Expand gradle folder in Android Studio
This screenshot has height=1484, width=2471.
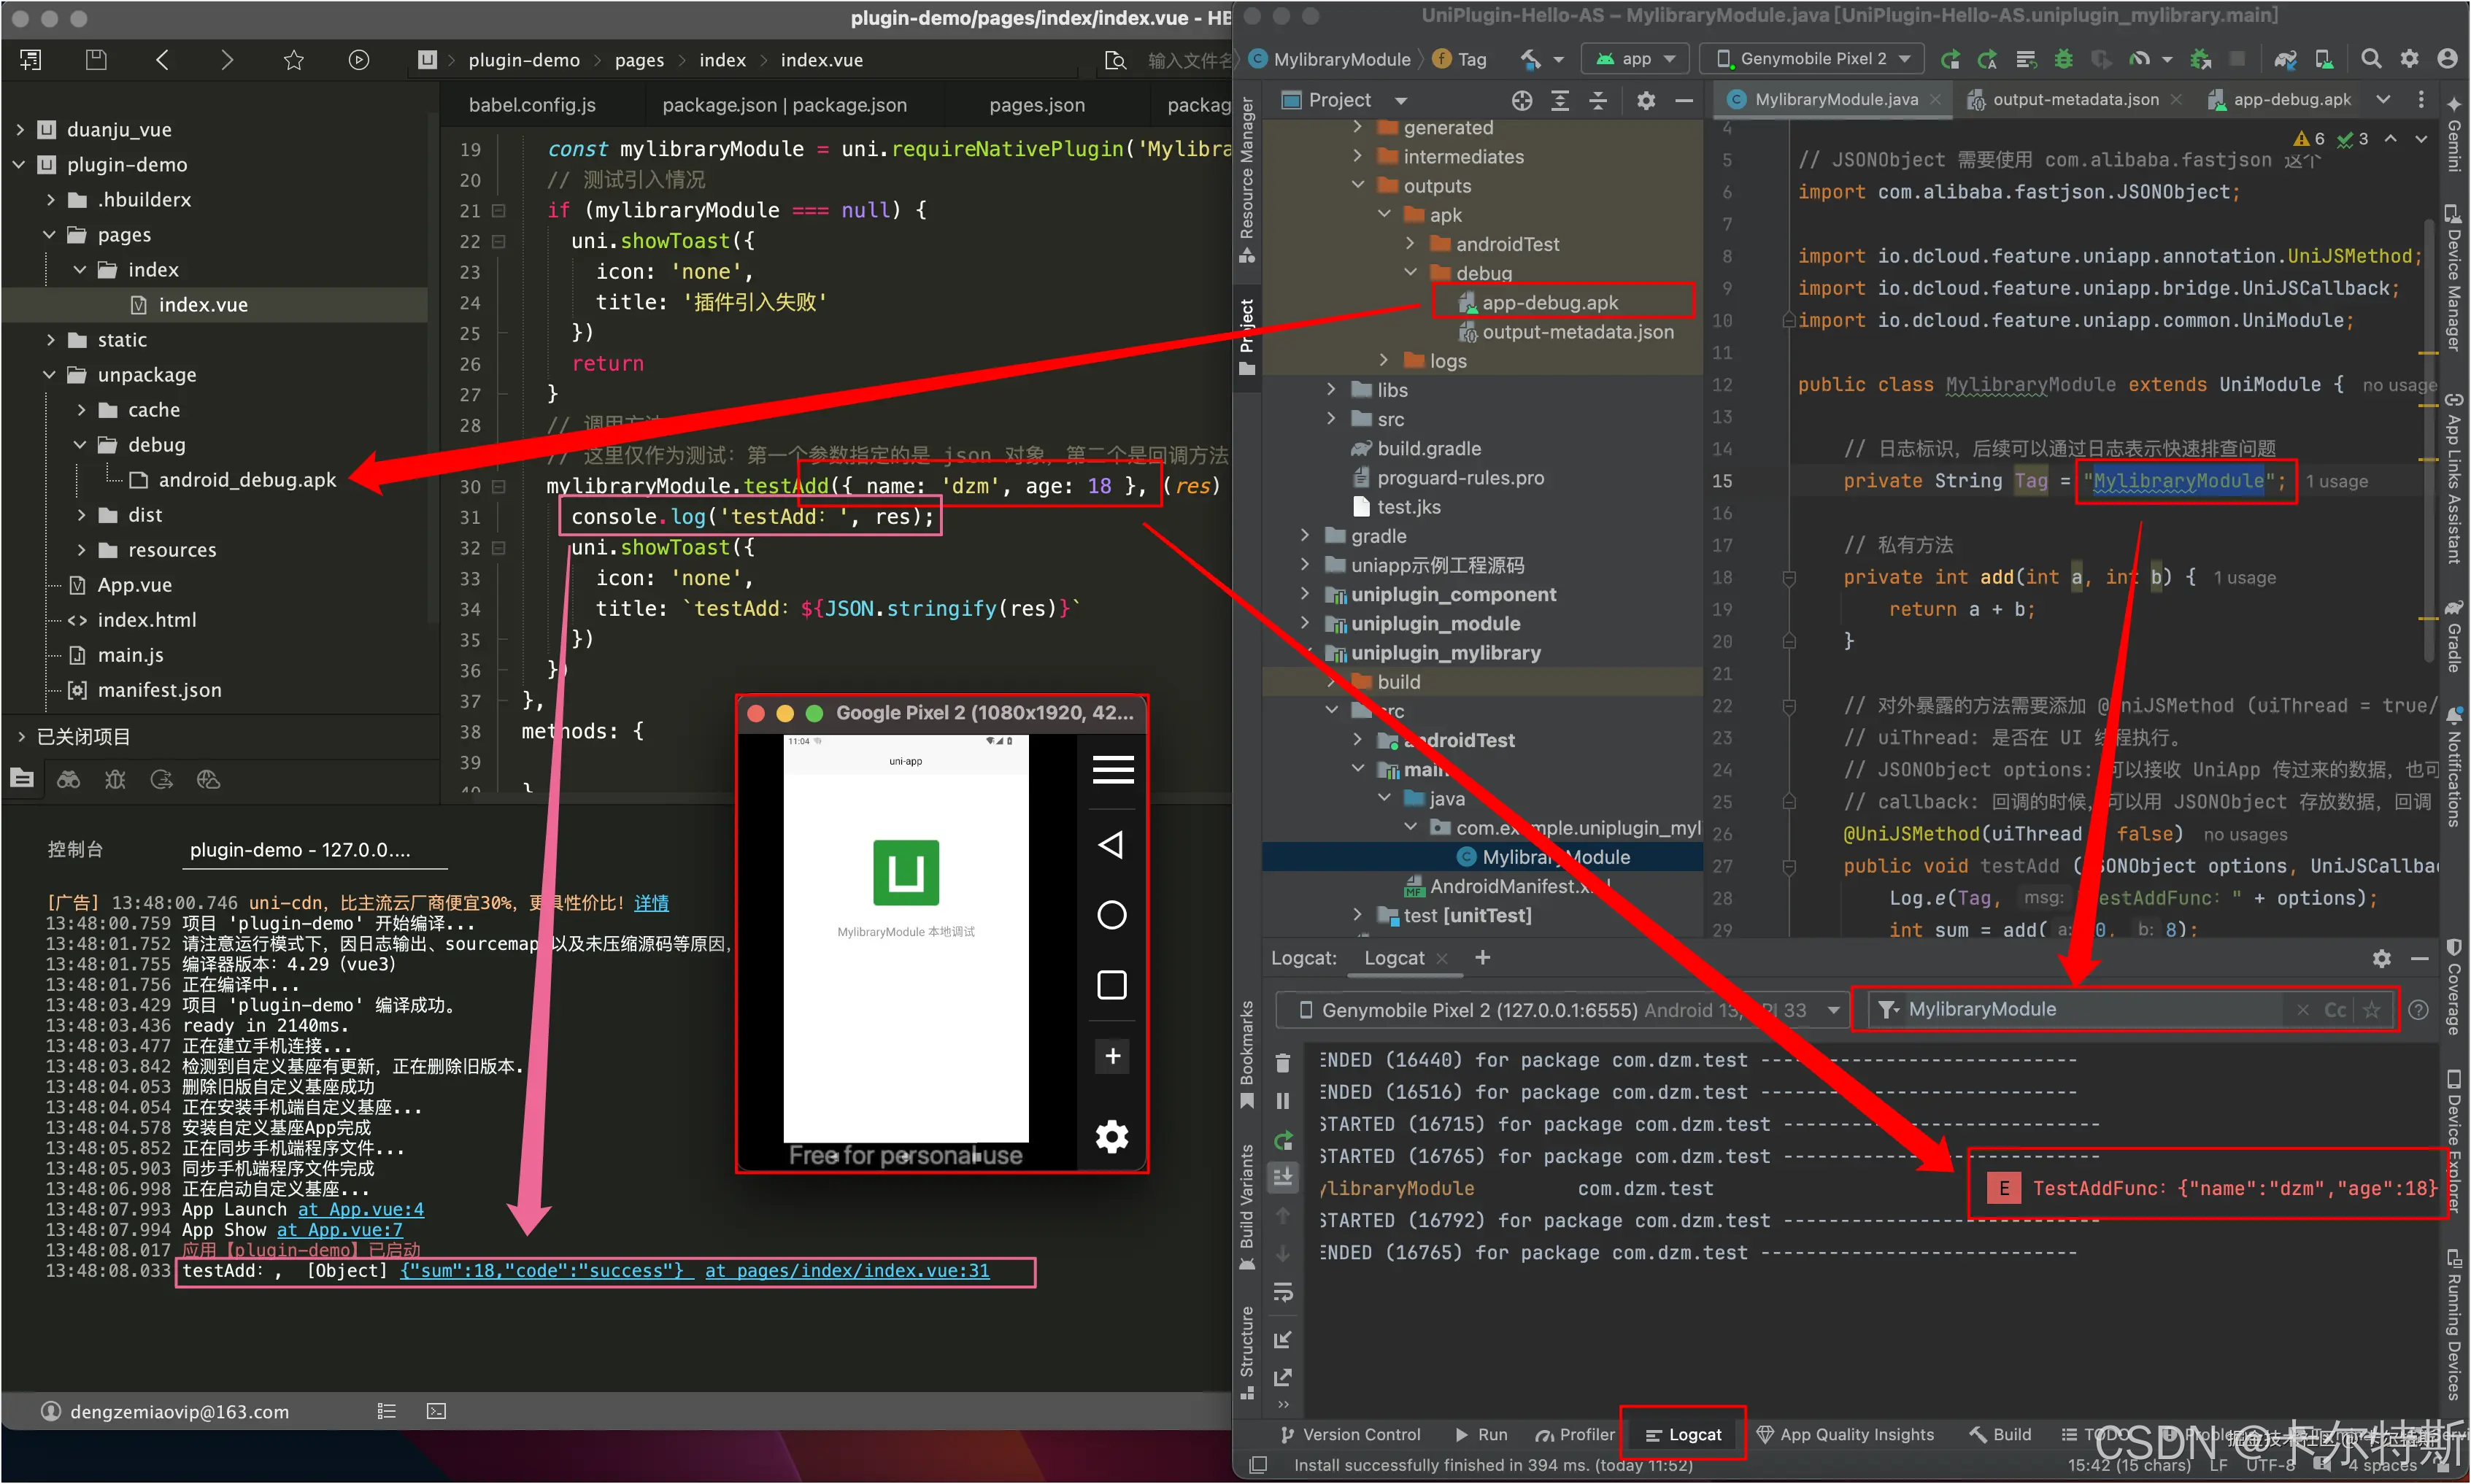(1305, 536)
